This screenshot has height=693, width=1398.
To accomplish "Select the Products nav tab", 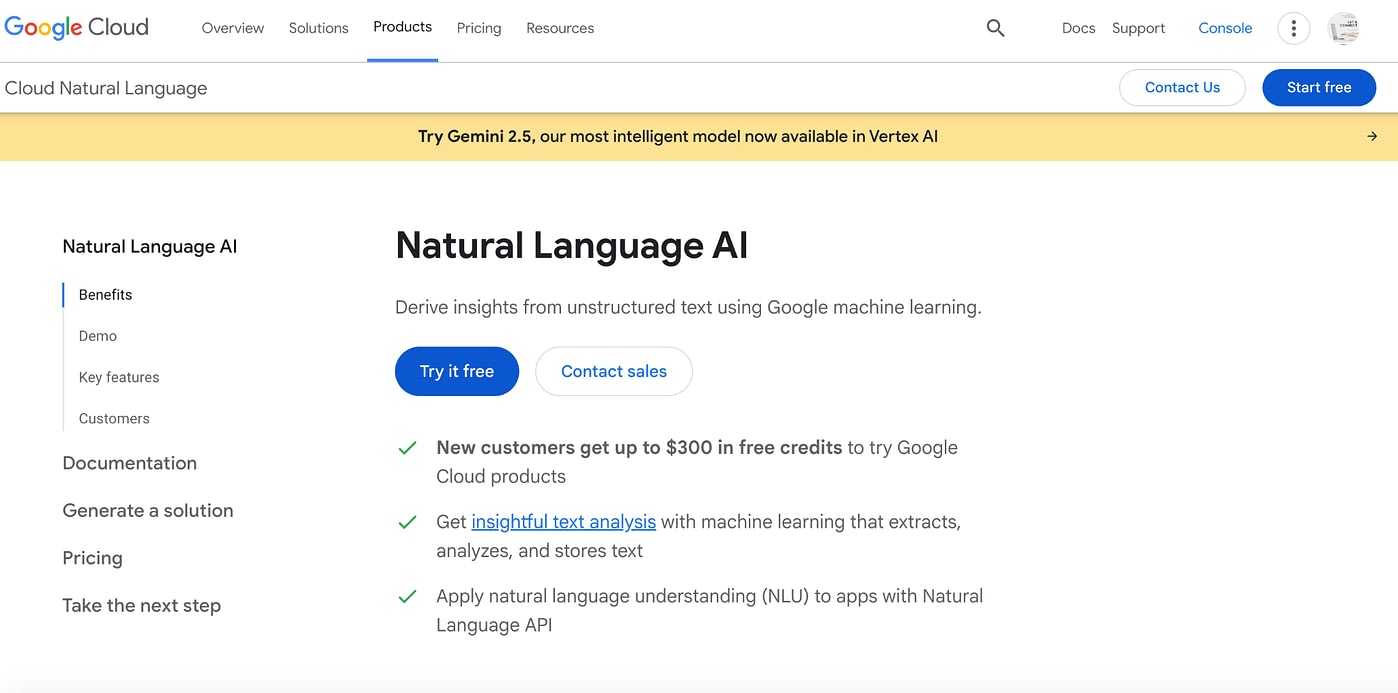I will click(402, 27).
